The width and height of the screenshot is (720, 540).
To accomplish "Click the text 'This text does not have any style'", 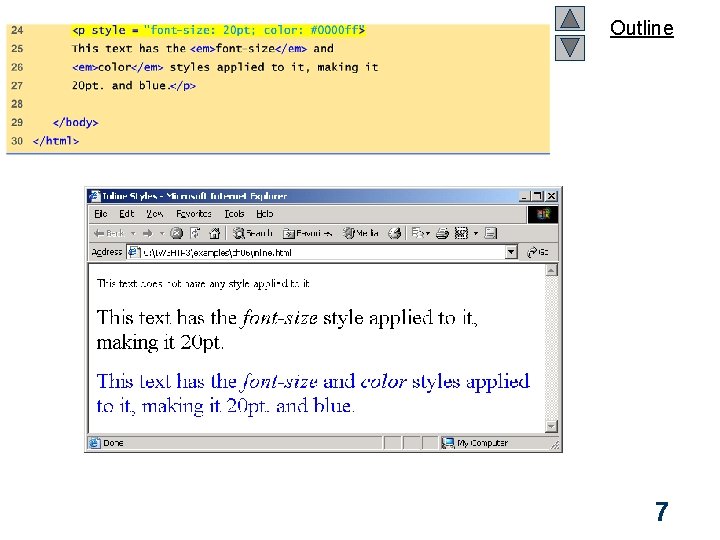I will pyautogui.click(x=173, y=284).
